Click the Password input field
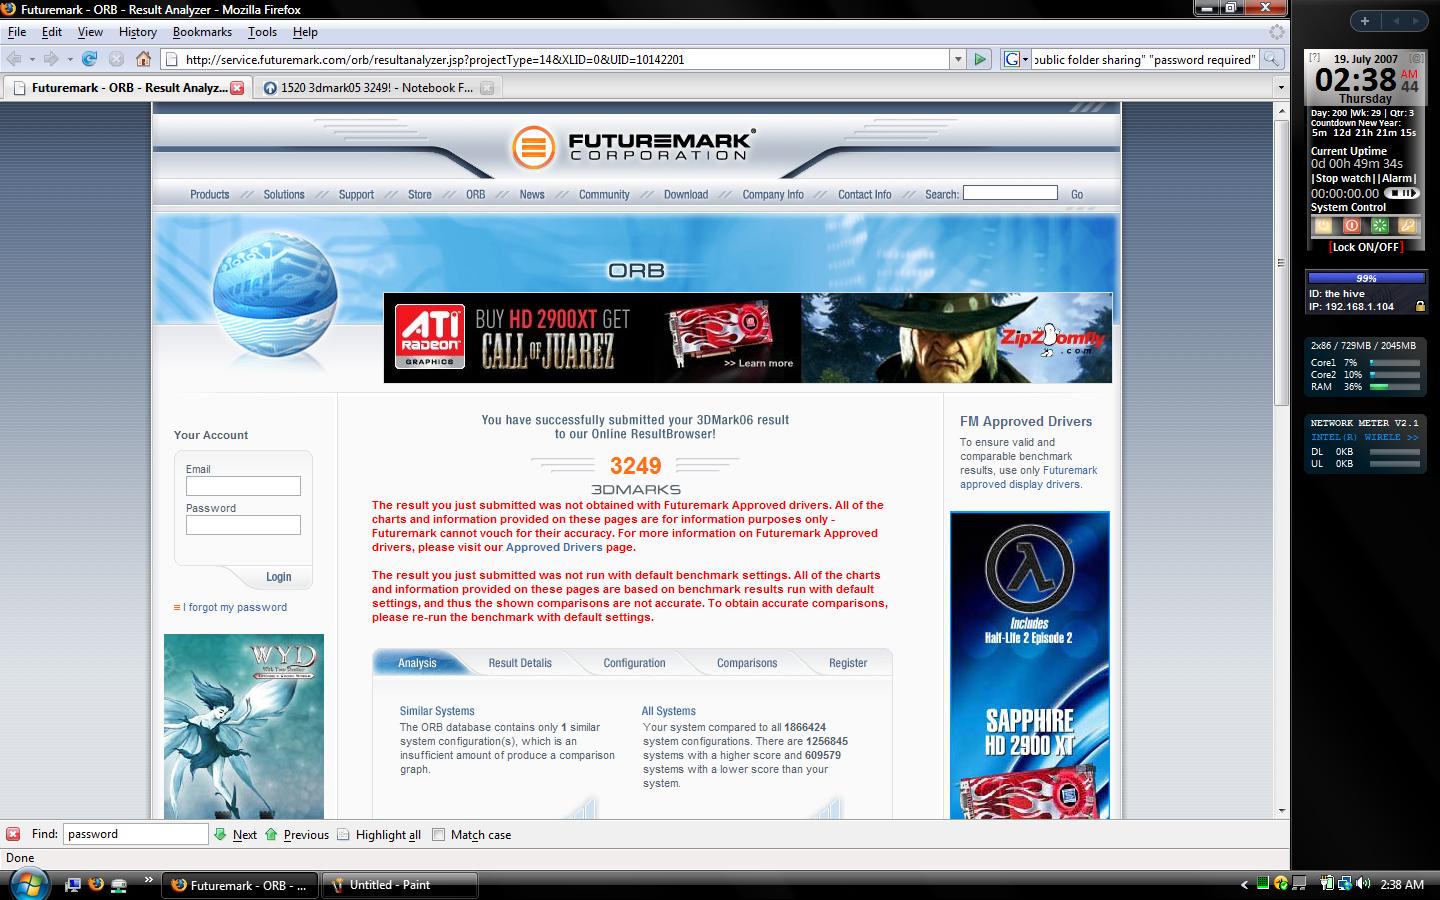Viewport: 1440px width, 900px height. point(243,525)
